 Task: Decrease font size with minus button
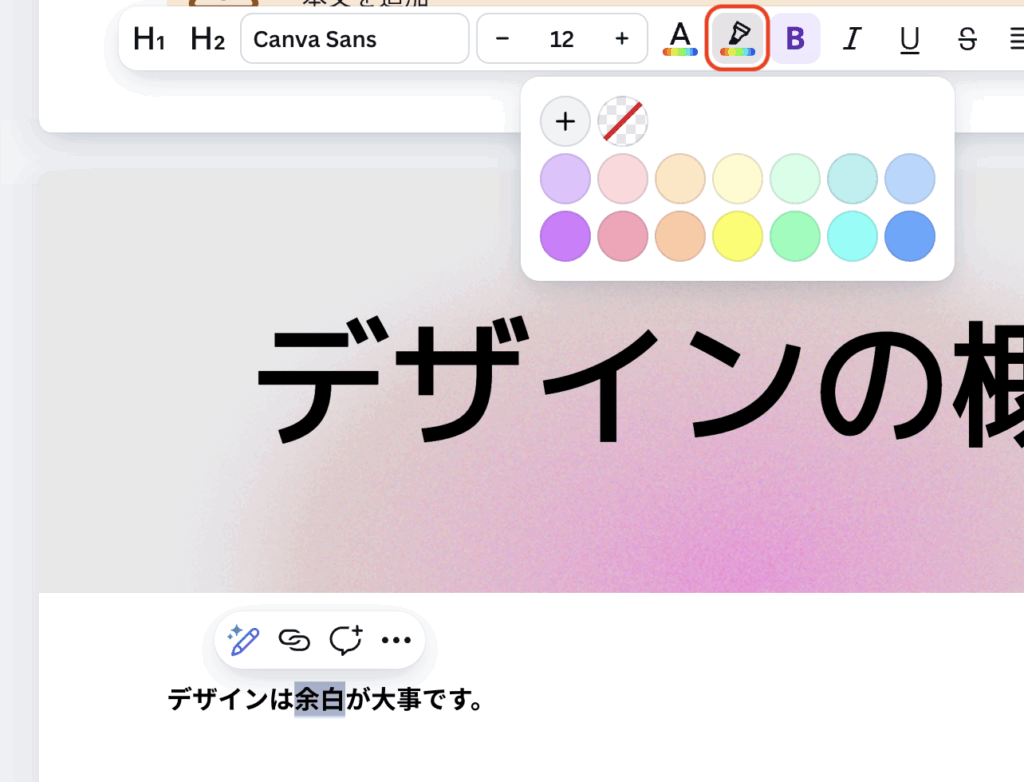click(x=503, y=39)
